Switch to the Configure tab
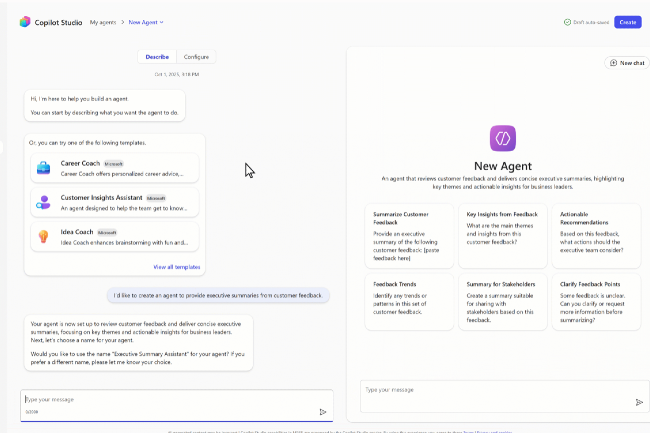Screen dimensions: 650x433 pos(196,57)
